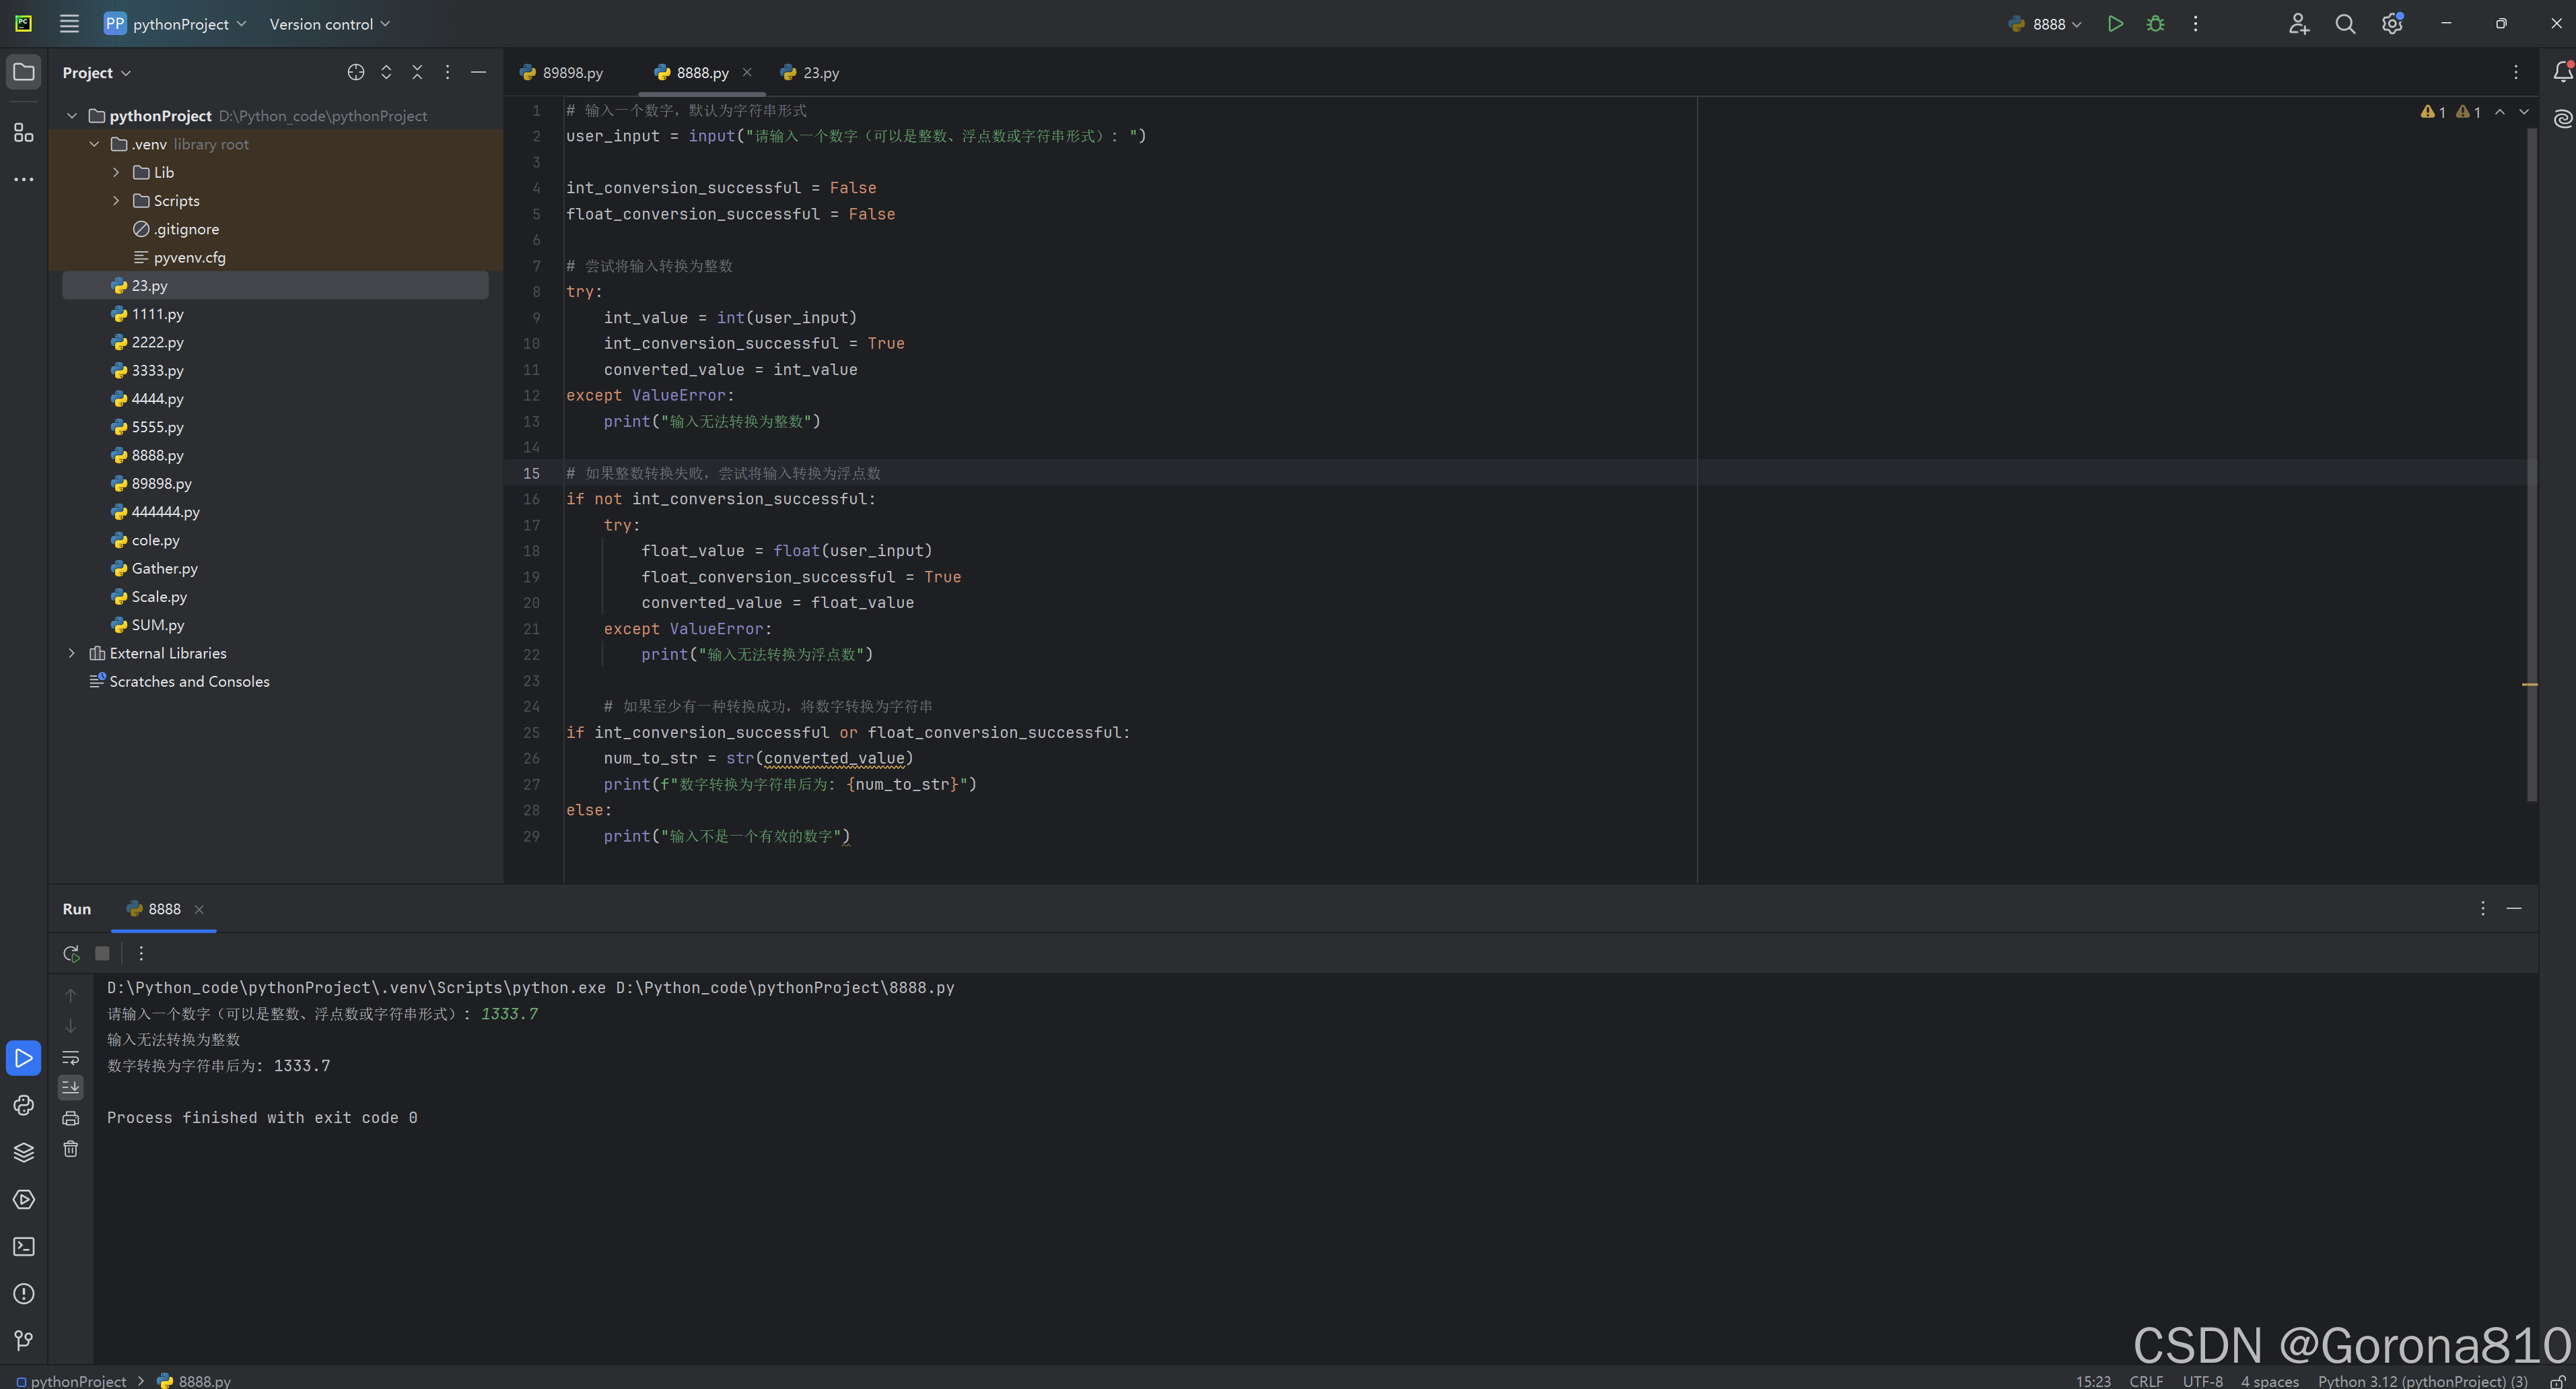Image resolution: width=2576 pixels, height=1389 pixels.
Task: Click the Select Opened File target icon
Action: (x=356, y=72)
